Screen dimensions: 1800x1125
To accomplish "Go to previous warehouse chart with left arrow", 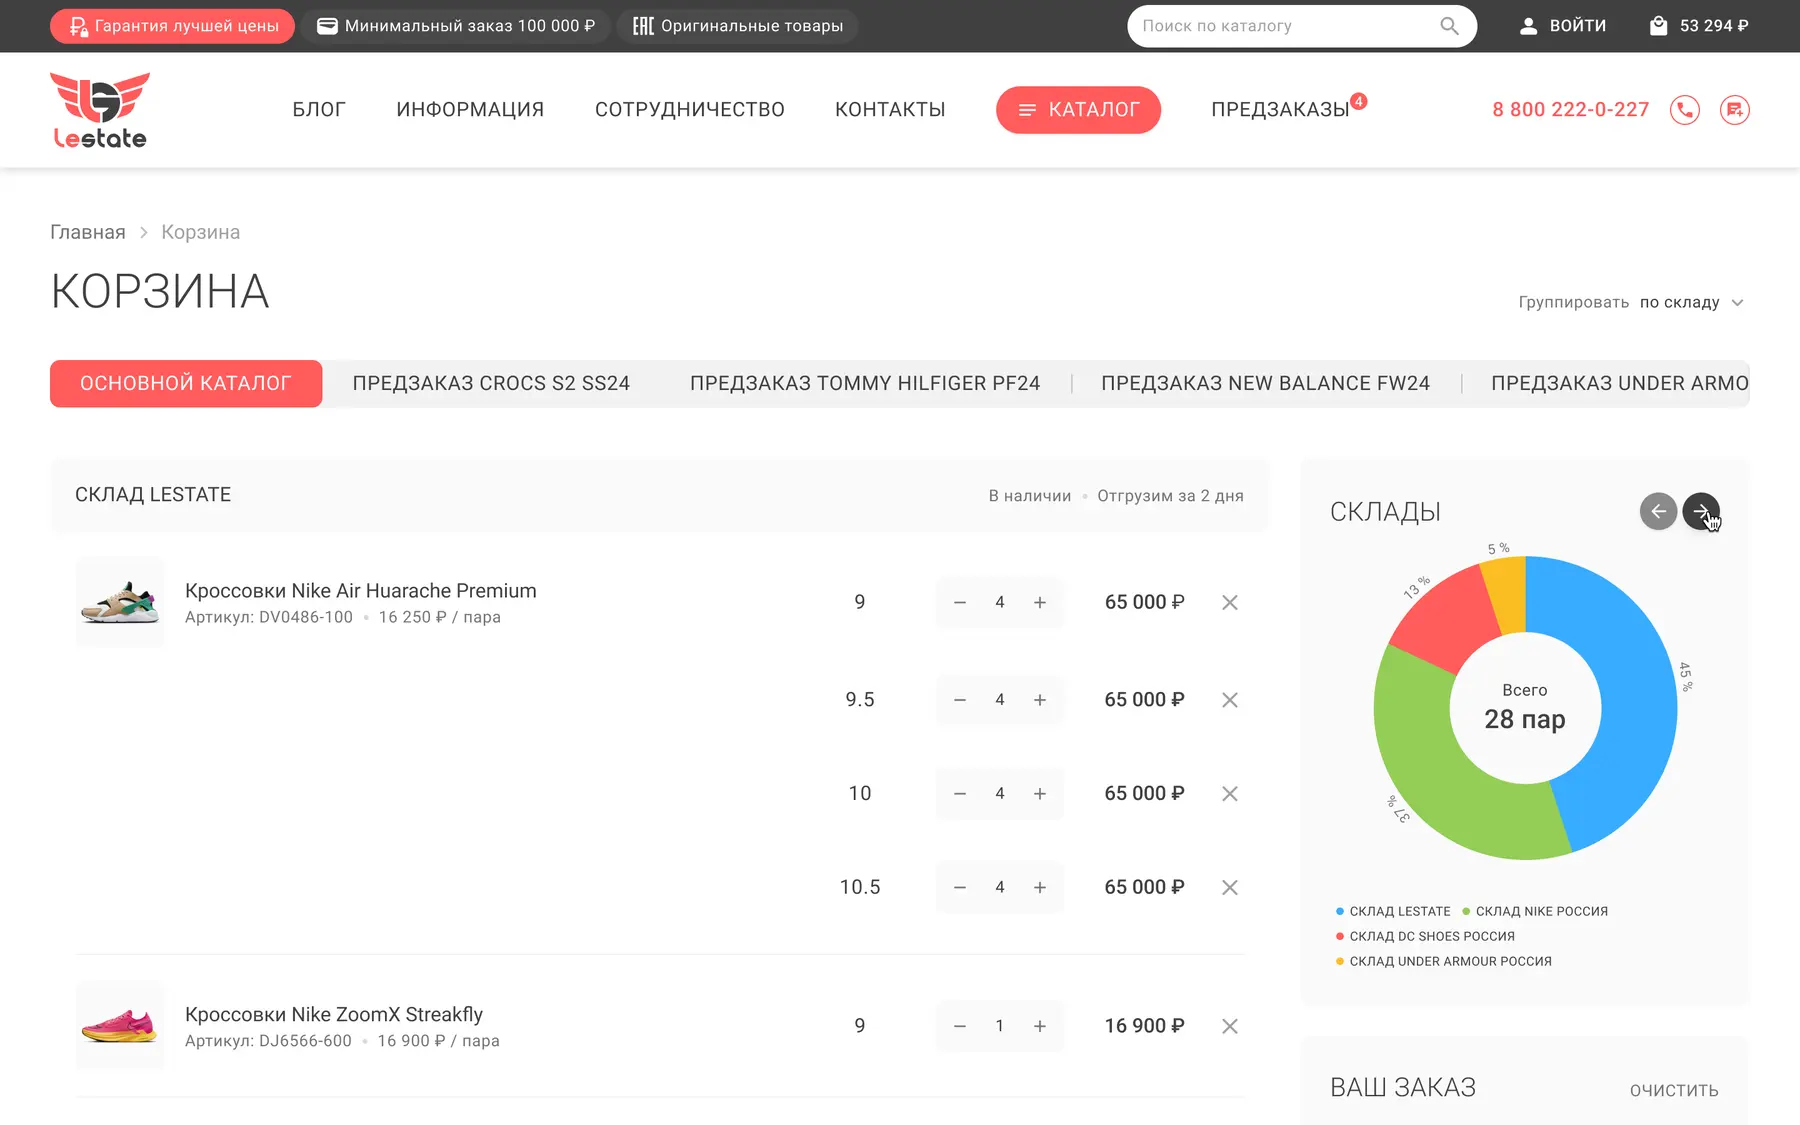I will pos(1658,511).
